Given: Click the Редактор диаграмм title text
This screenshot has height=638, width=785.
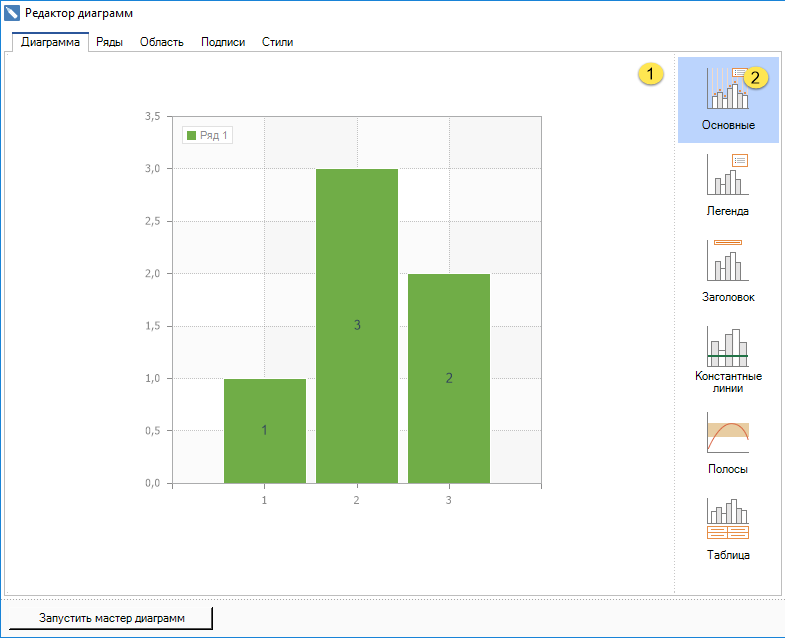Looking at the screenshot, I should pyautogui.click(x=79, y=14).
